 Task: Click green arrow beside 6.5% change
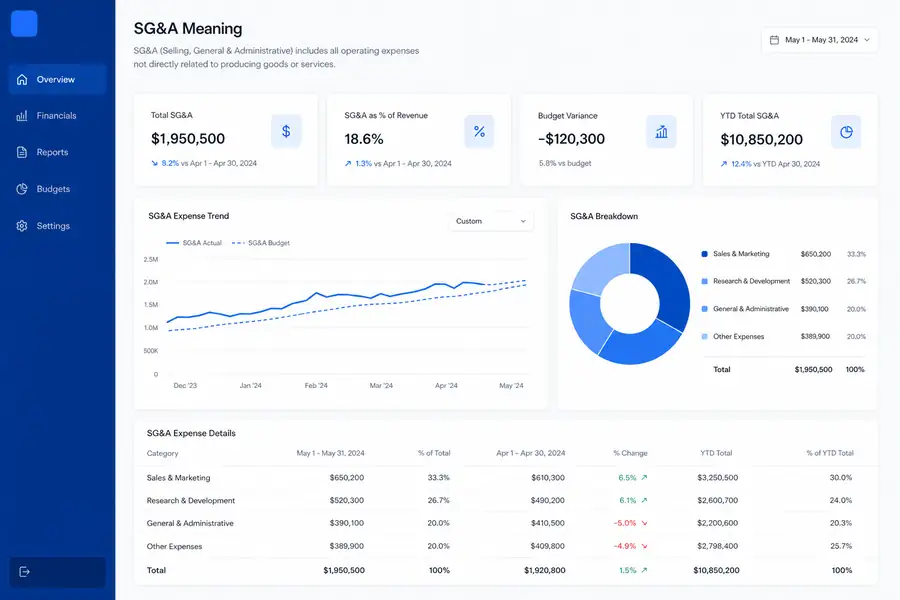(644, 477)
